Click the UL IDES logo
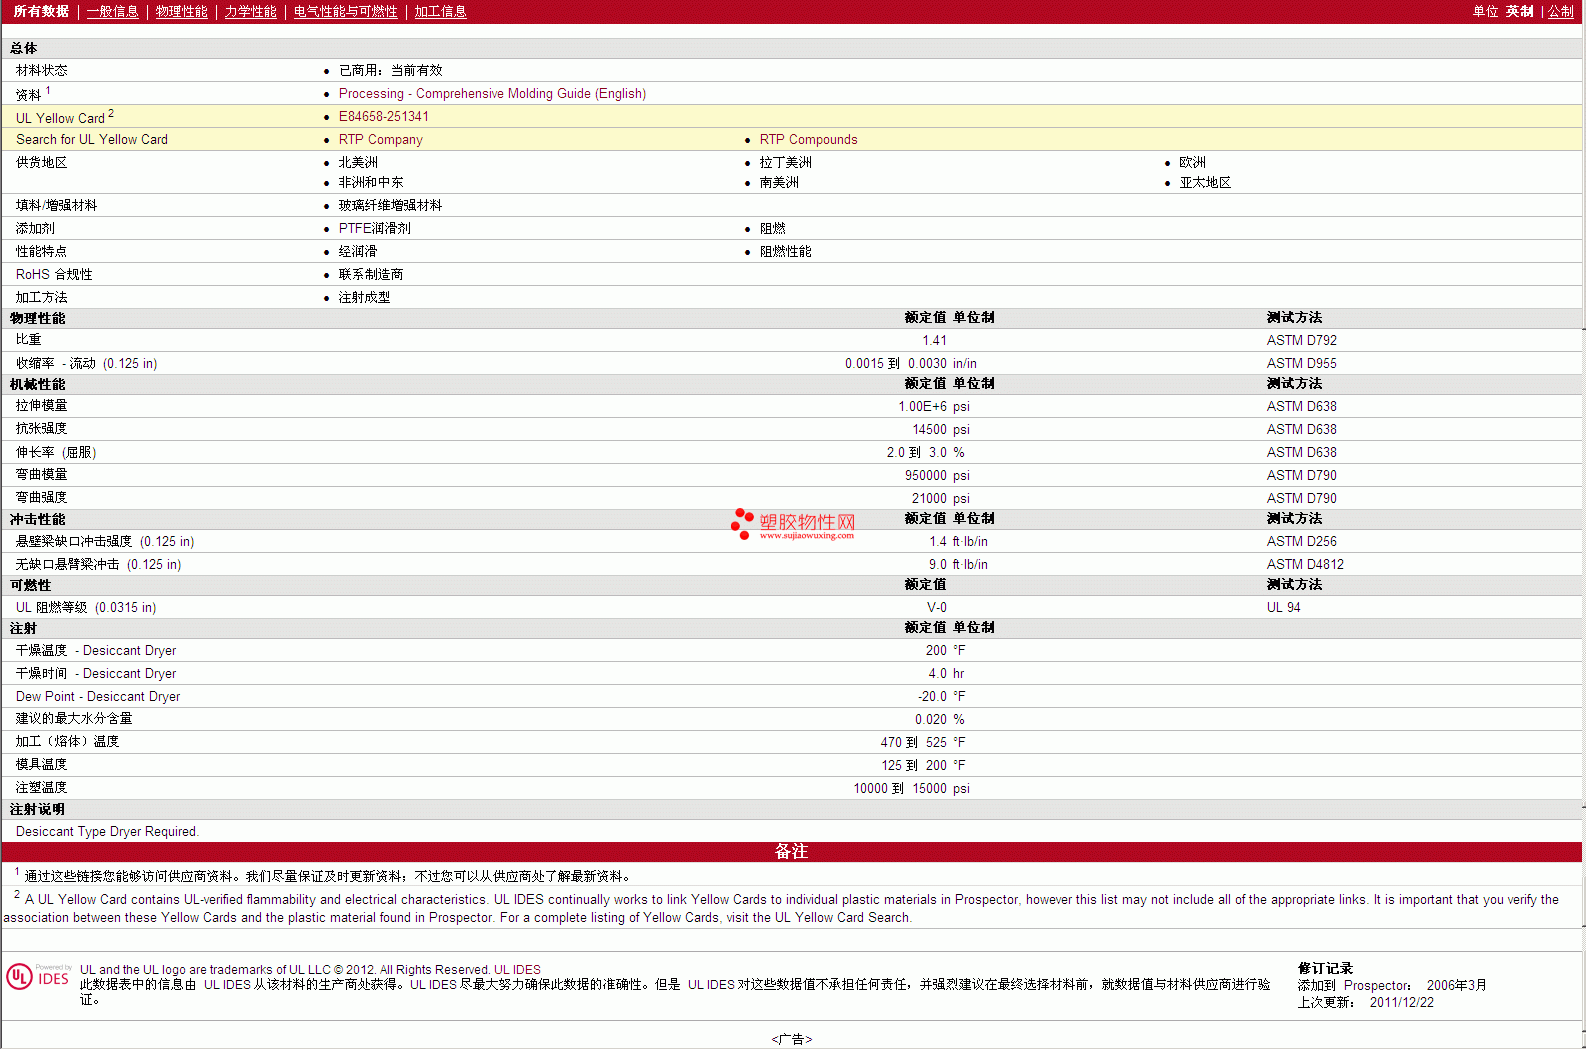 pyautogui.click(x=39, y=976)
